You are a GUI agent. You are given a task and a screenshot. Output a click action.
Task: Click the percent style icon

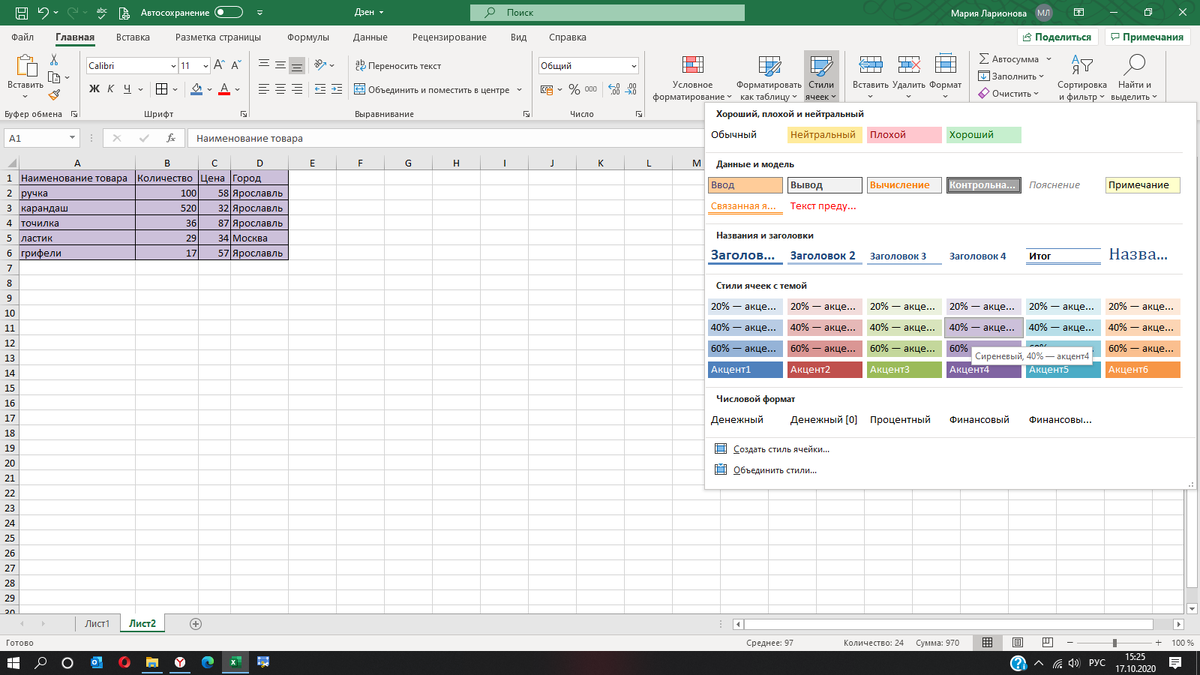pos(574,89)
